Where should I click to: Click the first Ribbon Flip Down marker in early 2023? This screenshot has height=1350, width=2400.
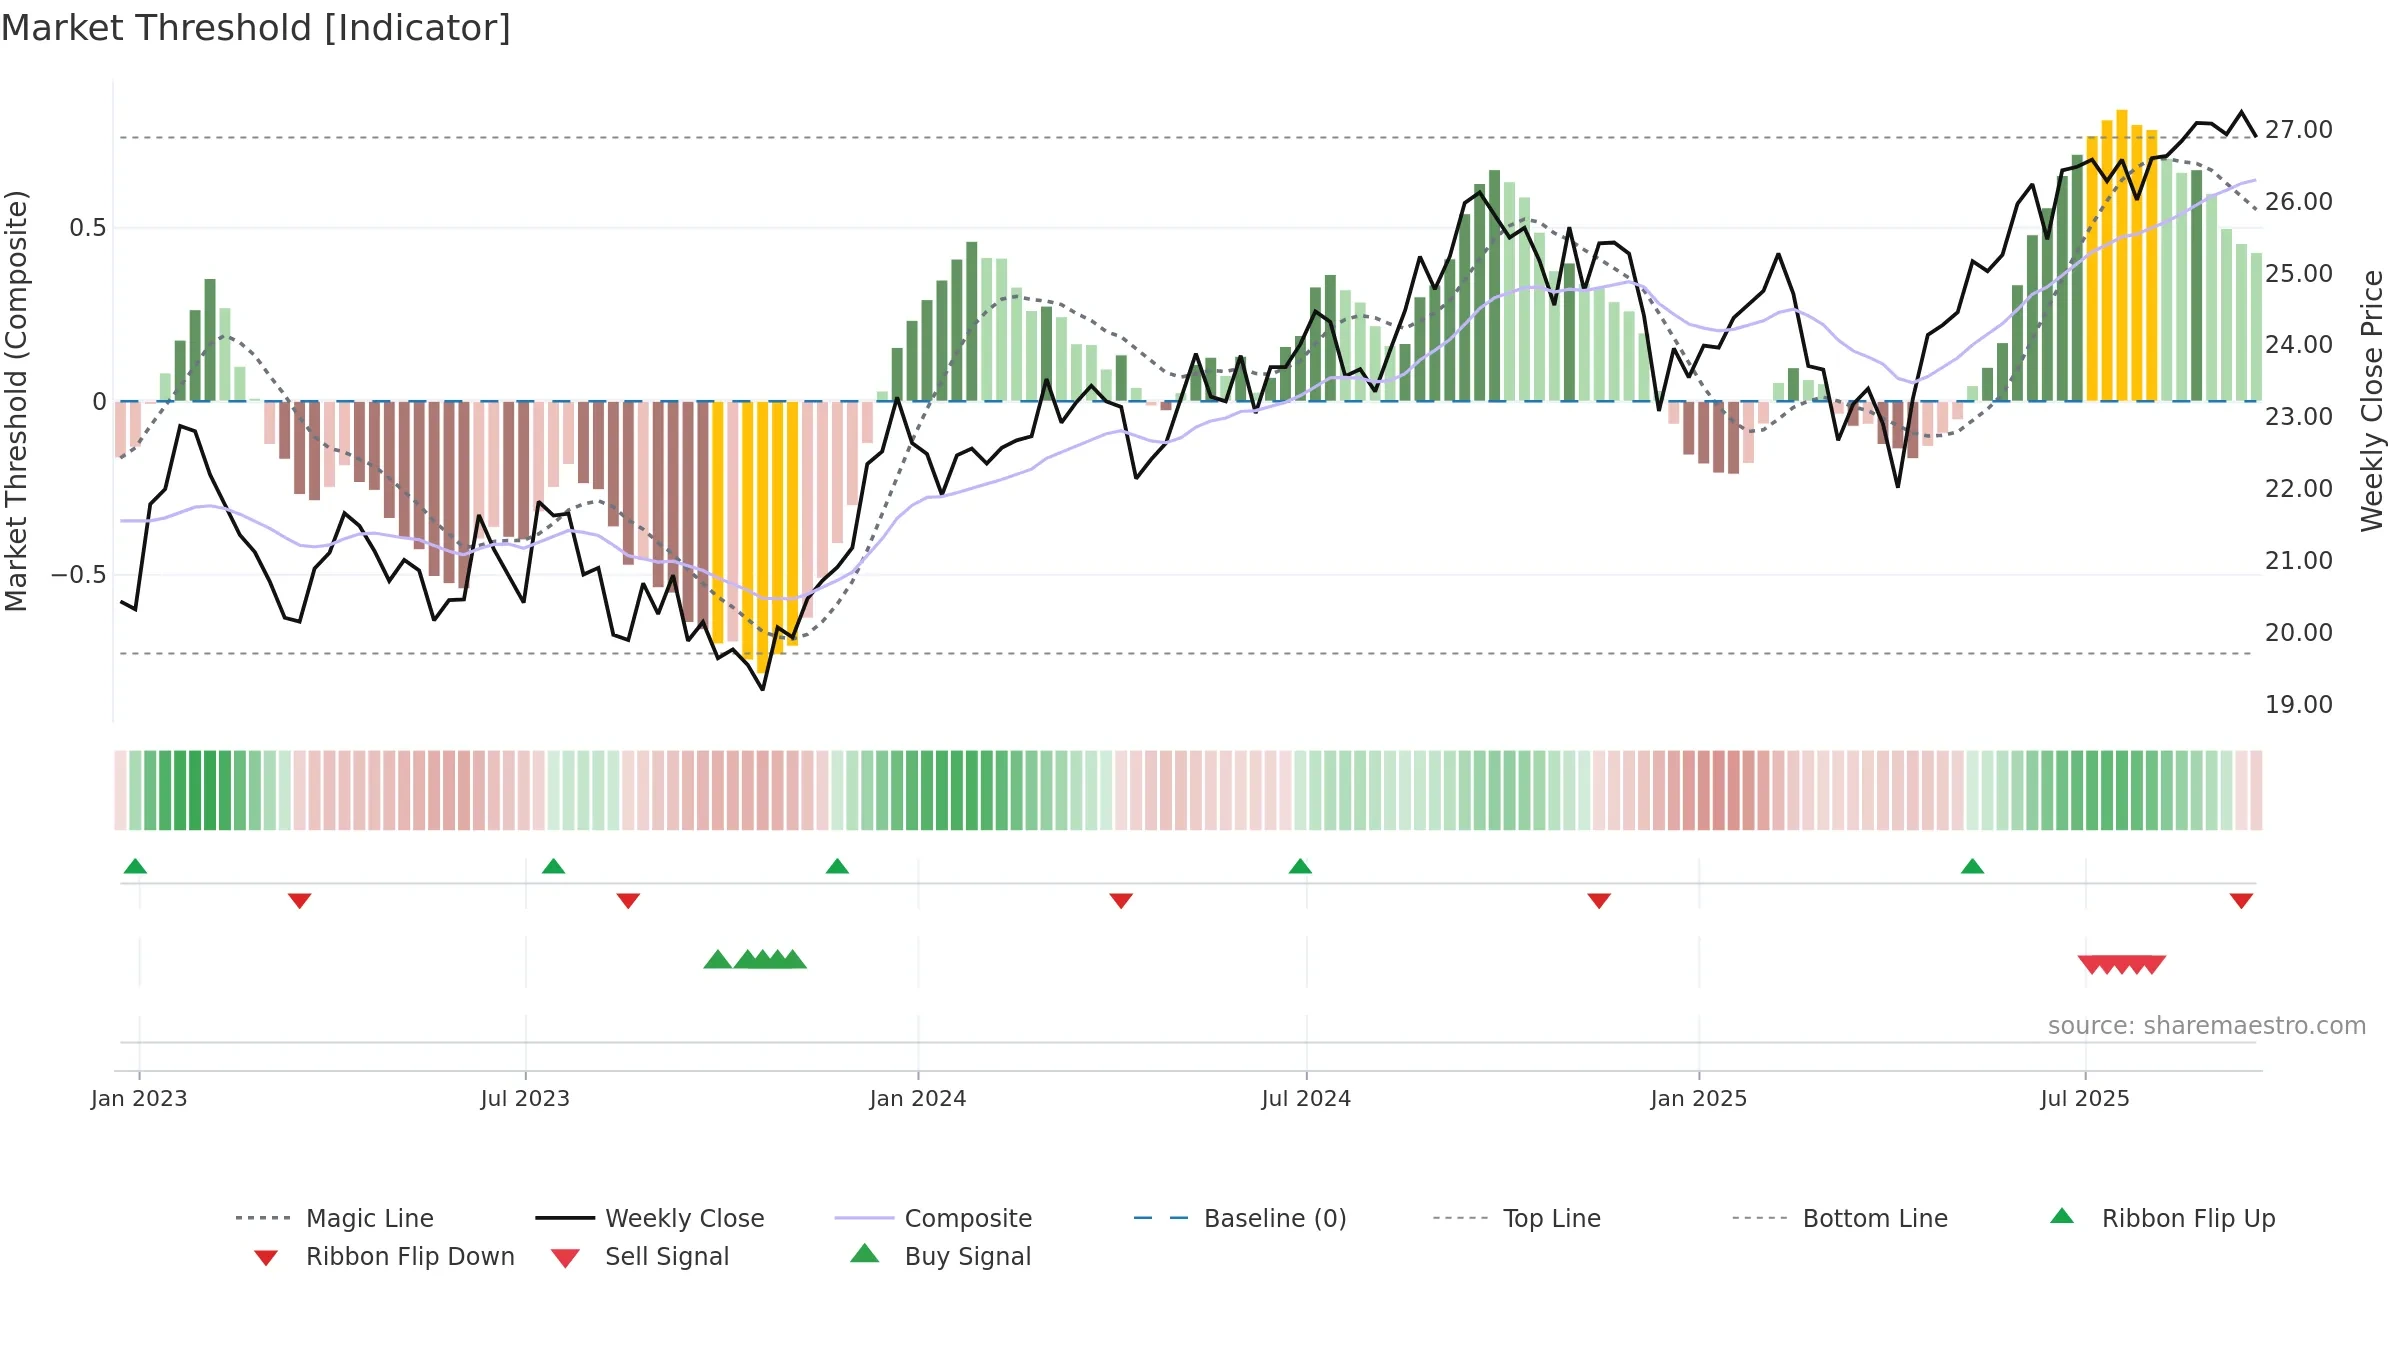tap(299, 901)
